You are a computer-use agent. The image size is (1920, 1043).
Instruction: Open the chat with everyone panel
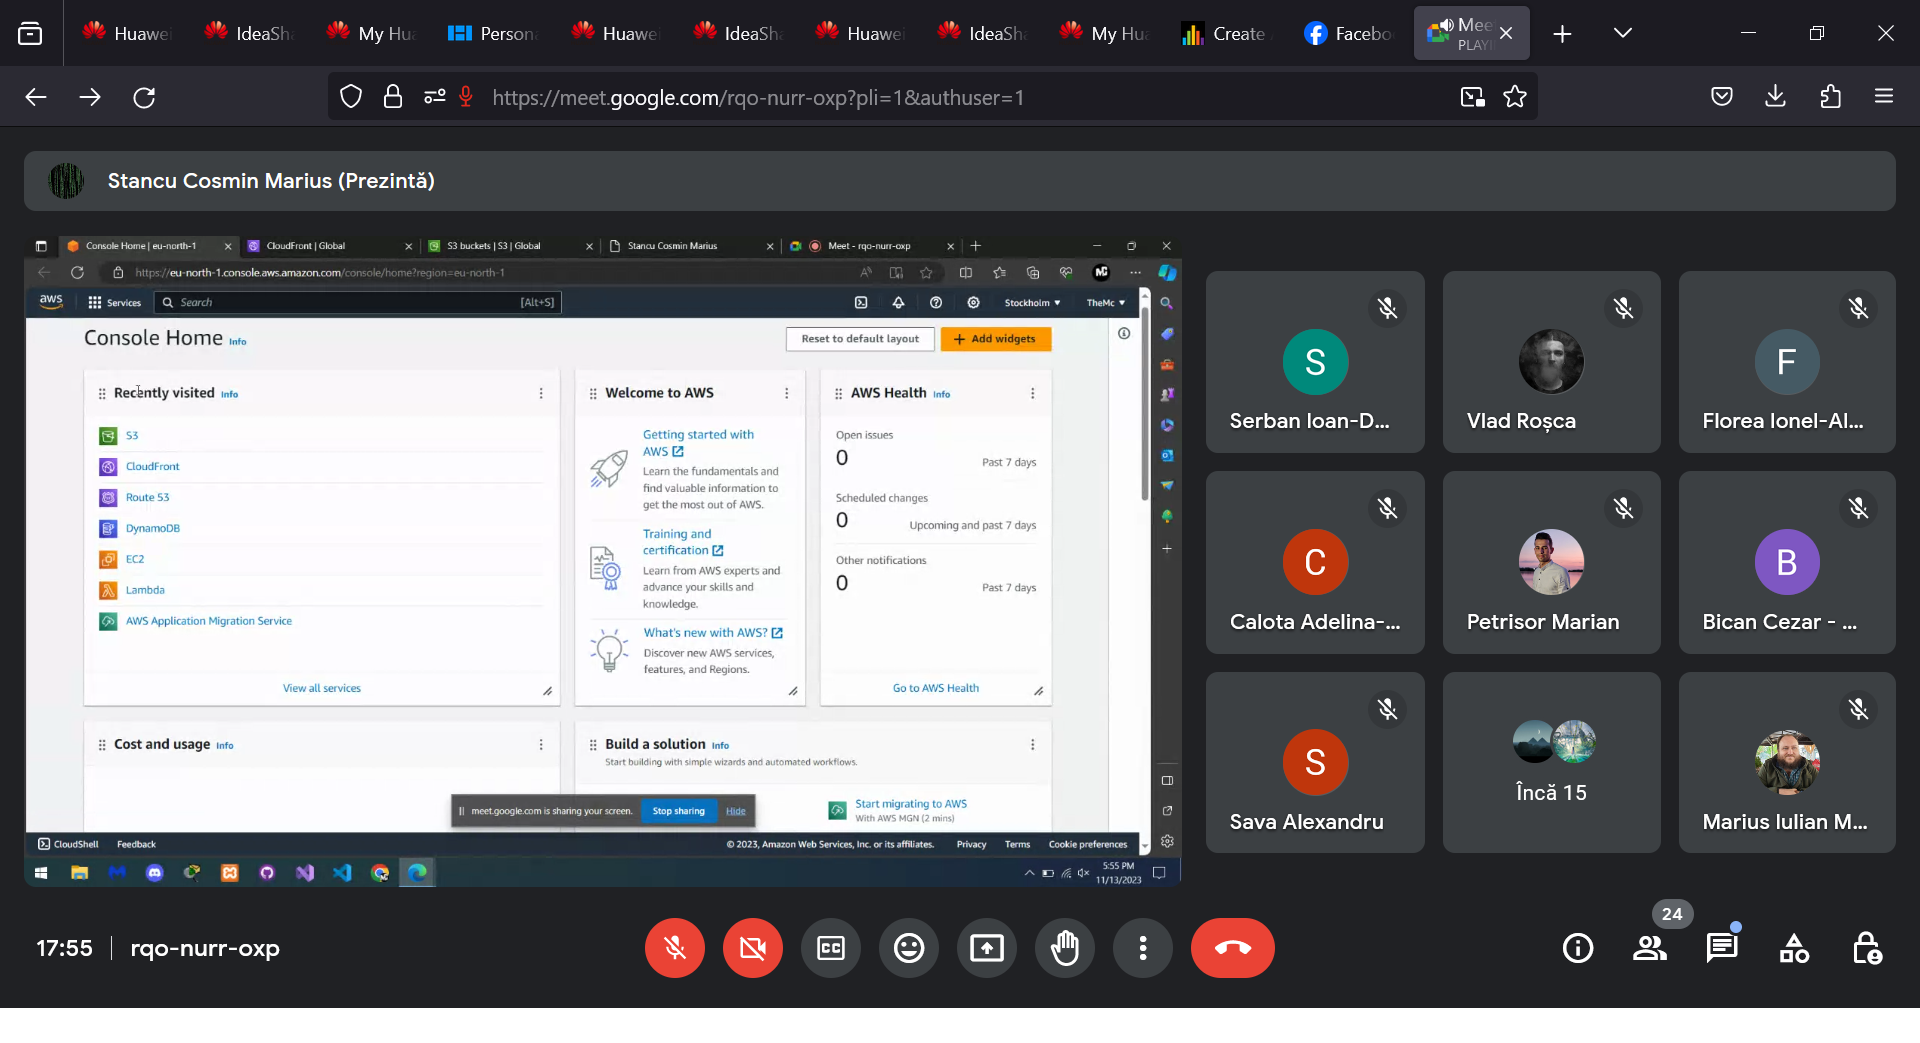(1722, 948)
